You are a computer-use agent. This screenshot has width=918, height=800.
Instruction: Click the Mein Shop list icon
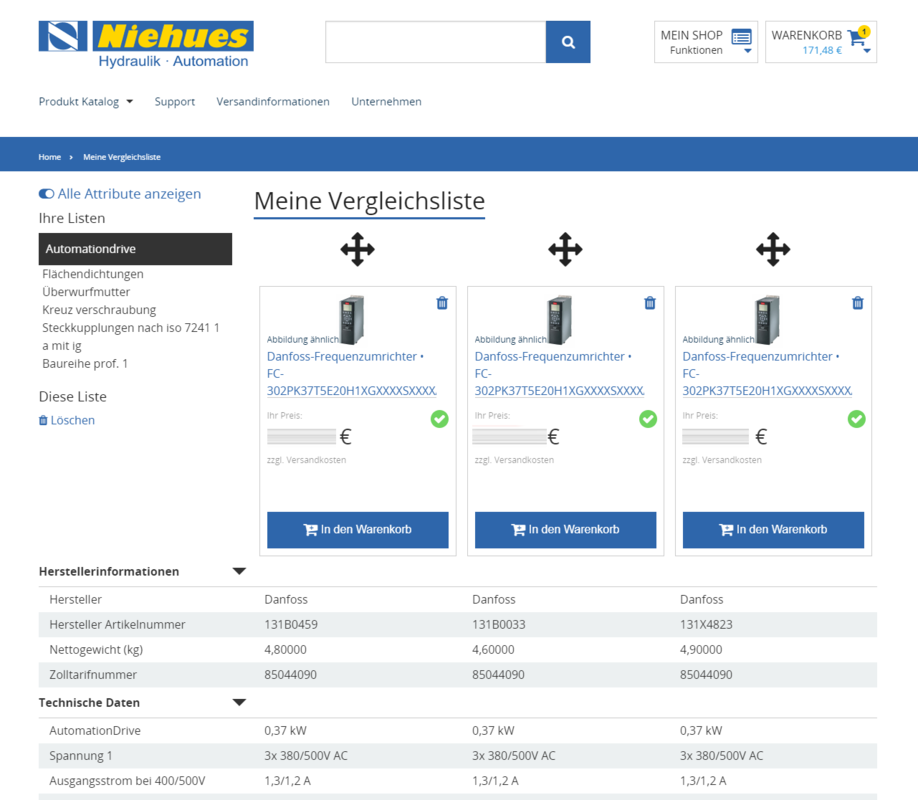coord(741,37)
